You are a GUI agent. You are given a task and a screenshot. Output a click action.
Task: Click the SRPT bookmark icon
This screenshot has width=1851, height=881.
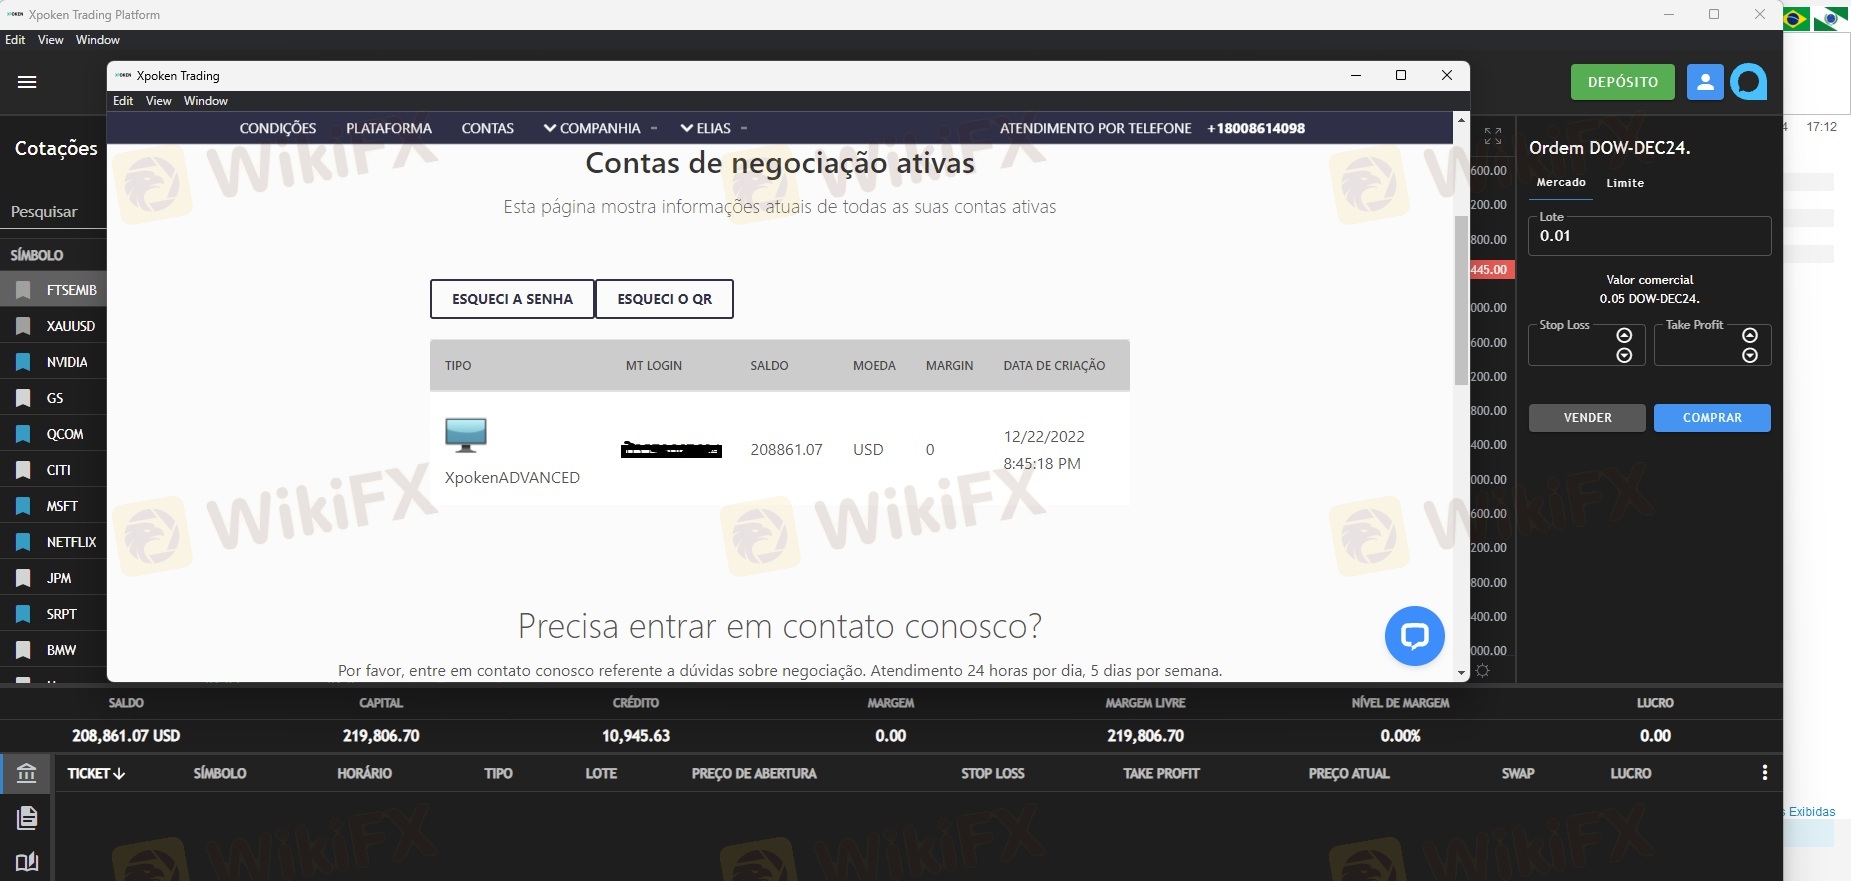tap(23, 614)
